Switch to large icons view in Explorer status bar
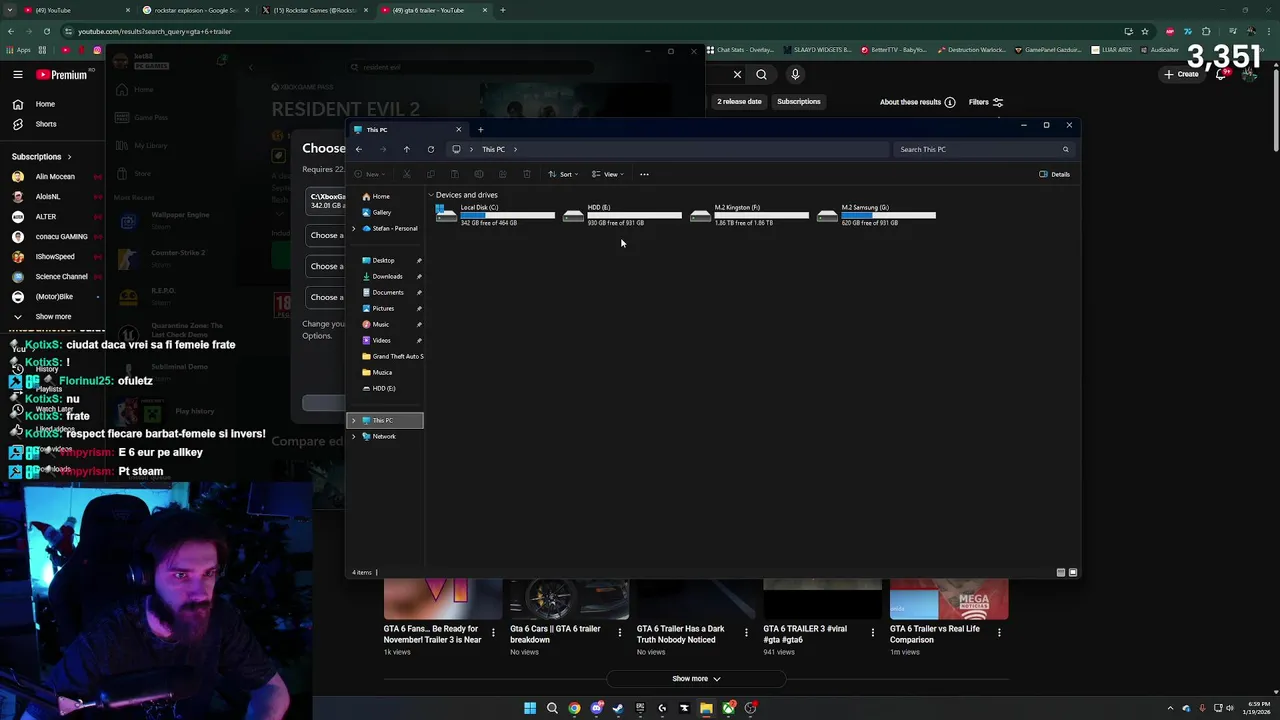 (x=1073, y=573)
